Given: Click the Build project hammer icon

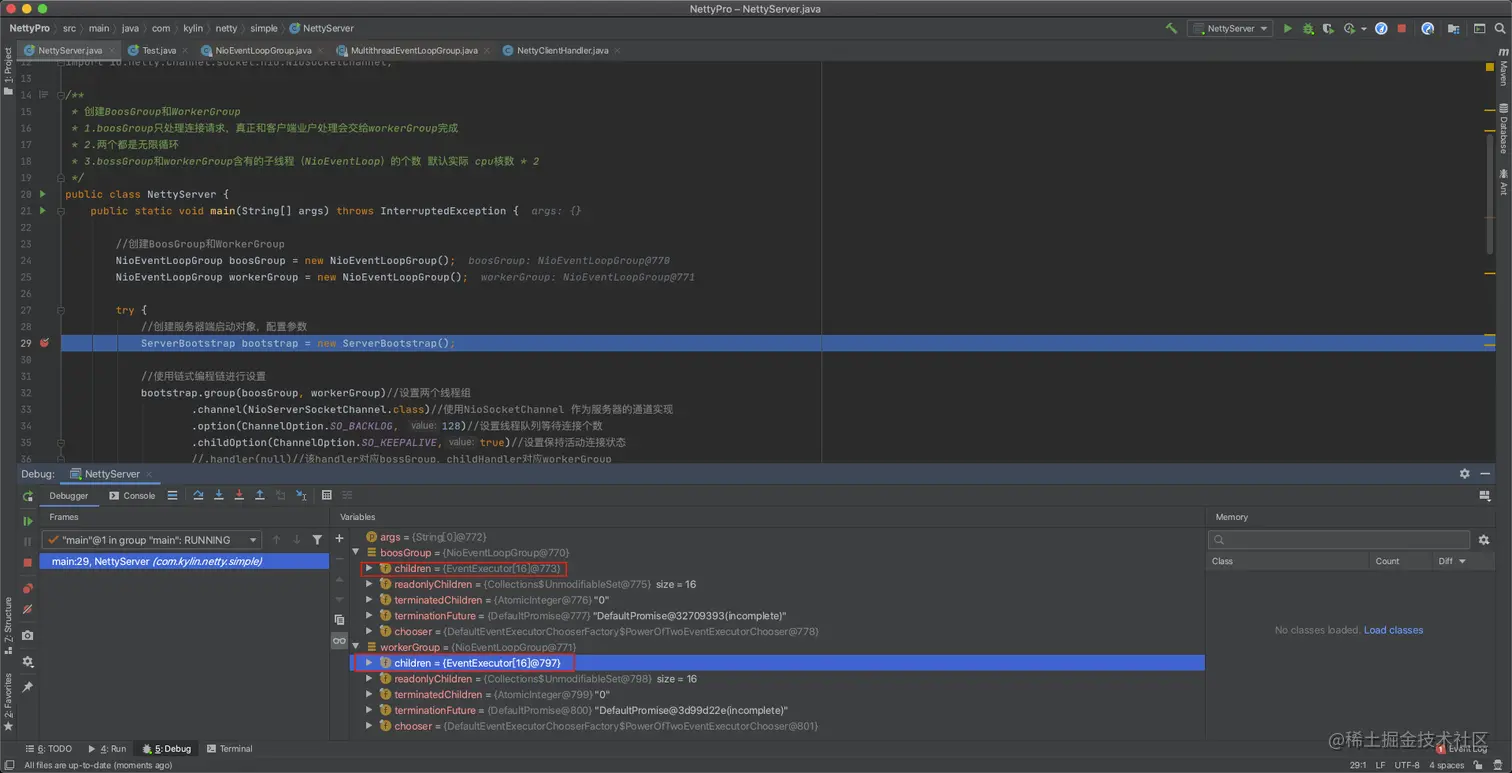Looking at the screenshot, I should click(1171, 28).
